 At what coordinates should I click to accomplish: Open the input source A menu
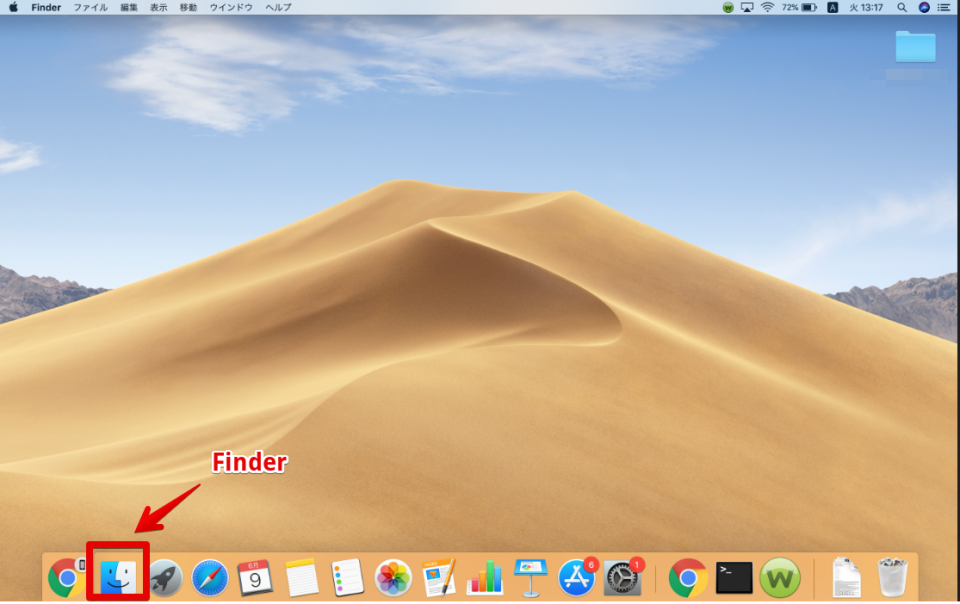point(833,7)
